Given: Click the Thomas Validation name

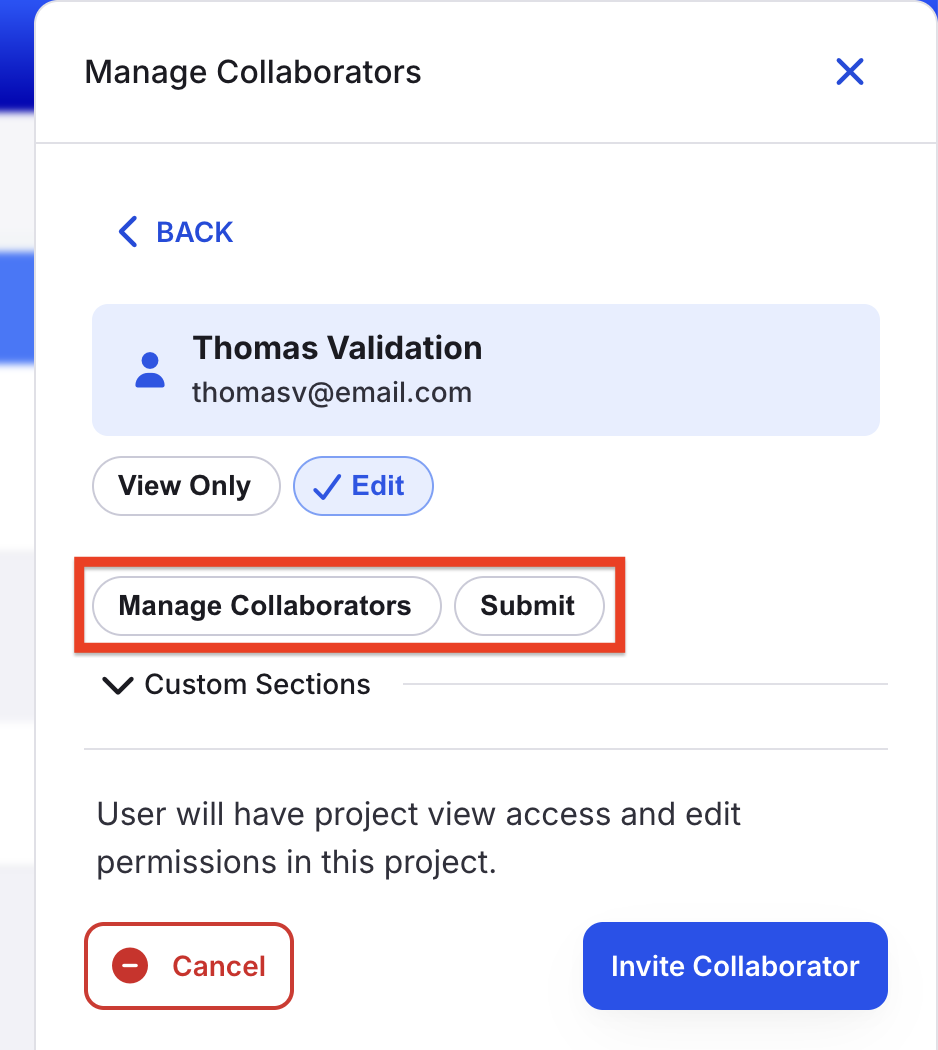Looking at the screenshot, I should pyautogui.click(x=337, y=348).
